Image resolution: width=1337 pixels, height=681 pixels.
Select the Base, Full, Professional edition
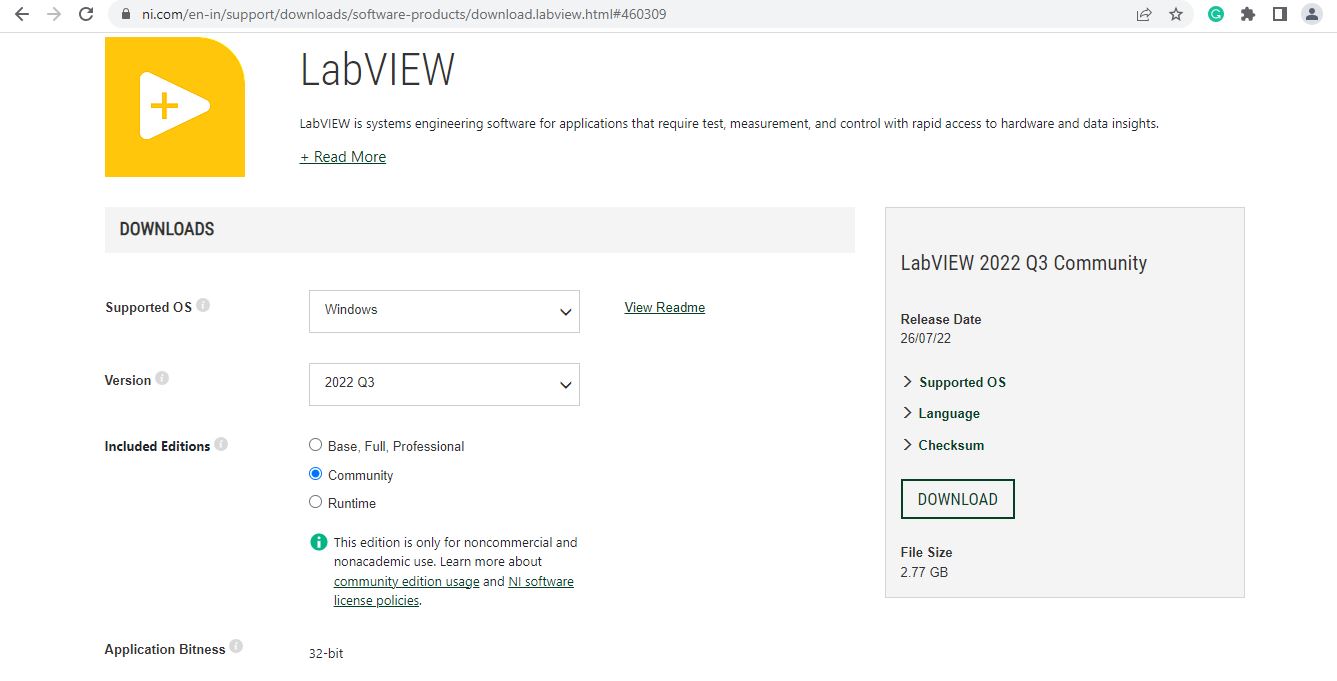point(315,444)
